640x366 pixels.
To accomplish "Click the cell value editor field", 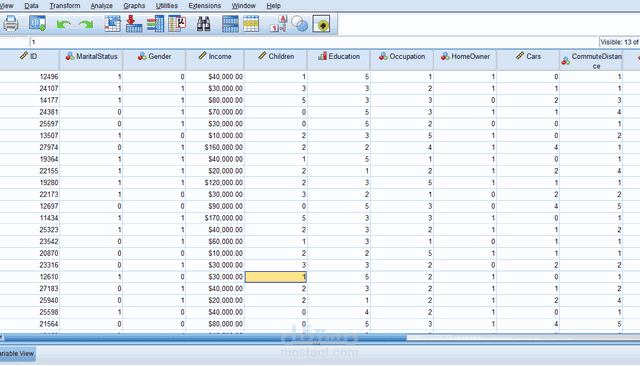I will coord(314,42).
